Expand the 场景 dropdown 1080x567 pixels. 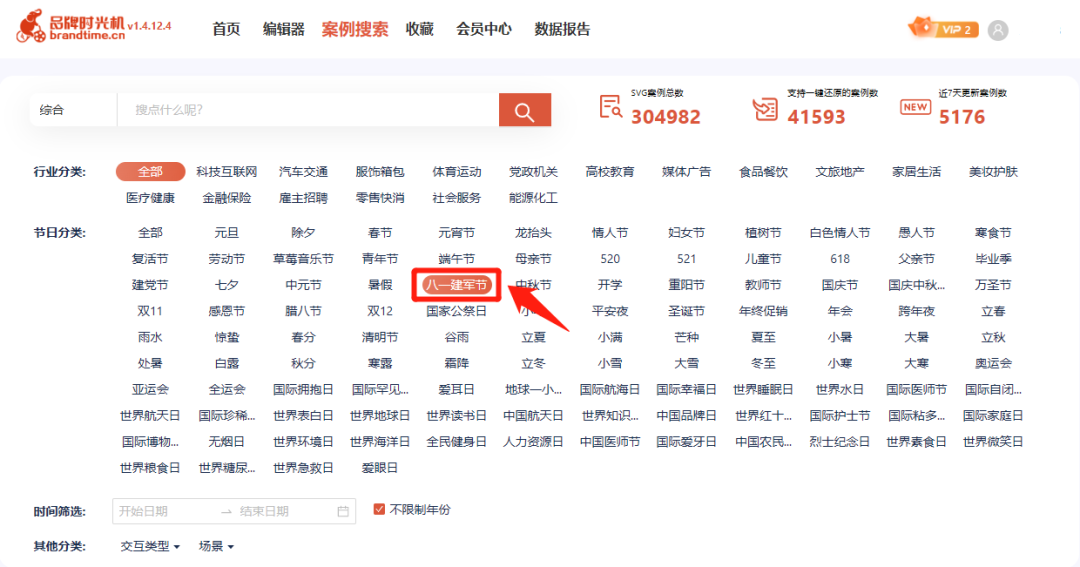click(x=216, y=546)
